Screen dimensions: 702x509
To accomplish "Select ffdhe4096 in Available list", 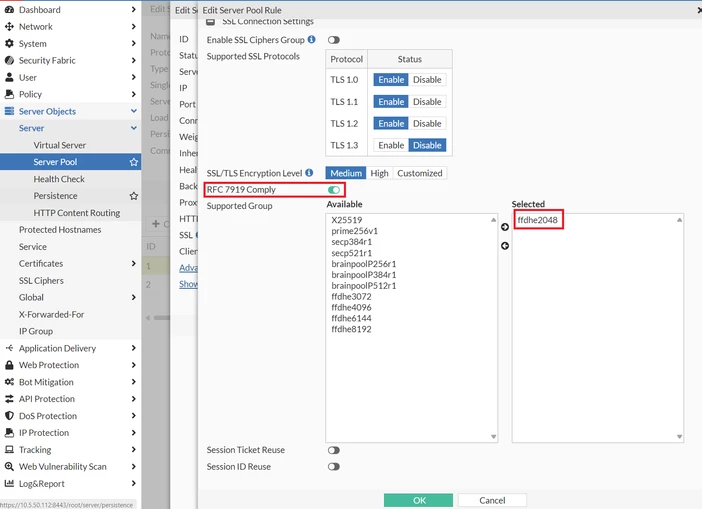I will coord(351,308).
